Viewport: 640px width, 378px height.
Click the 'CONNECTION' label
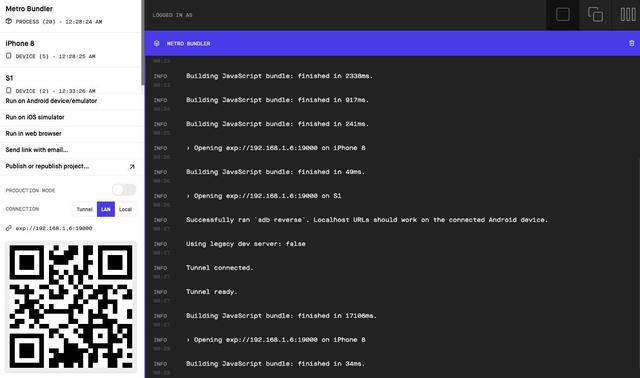22,209
